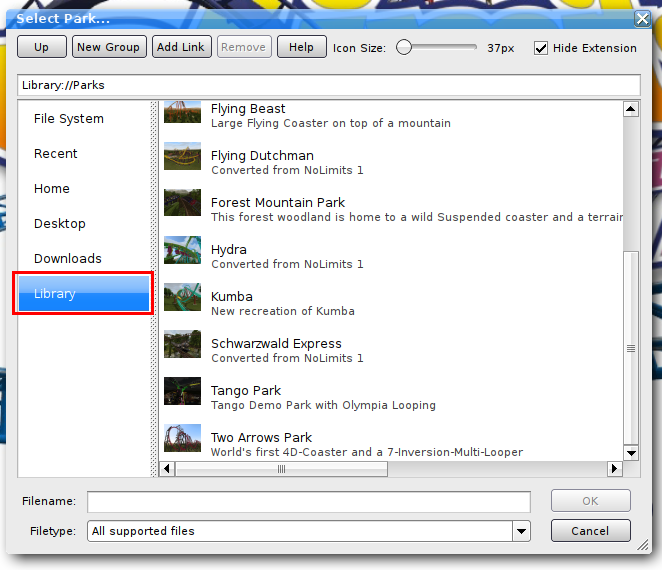The image size is (662, 570).
Task: Cancel the park selection
Action: pyautogui.click(x=590, y=531)
